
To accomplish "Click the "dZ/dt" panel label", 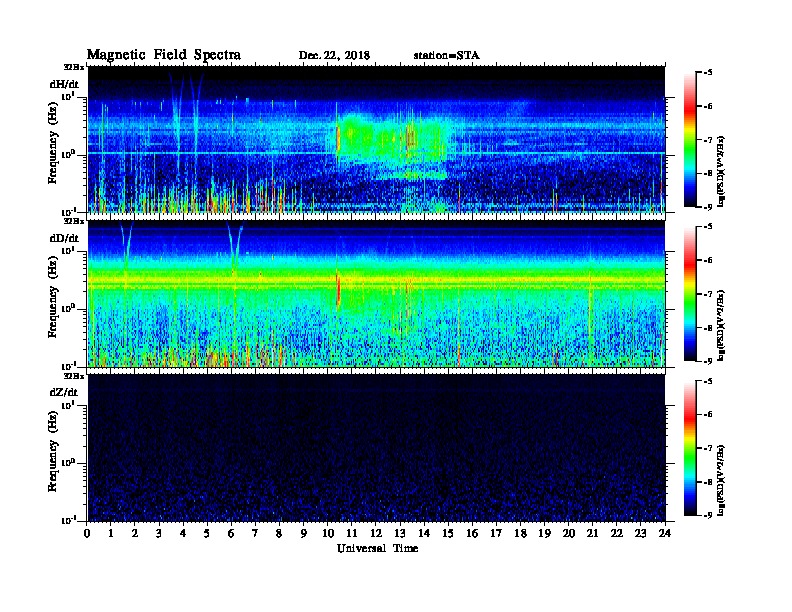I will tap(64, 392).
